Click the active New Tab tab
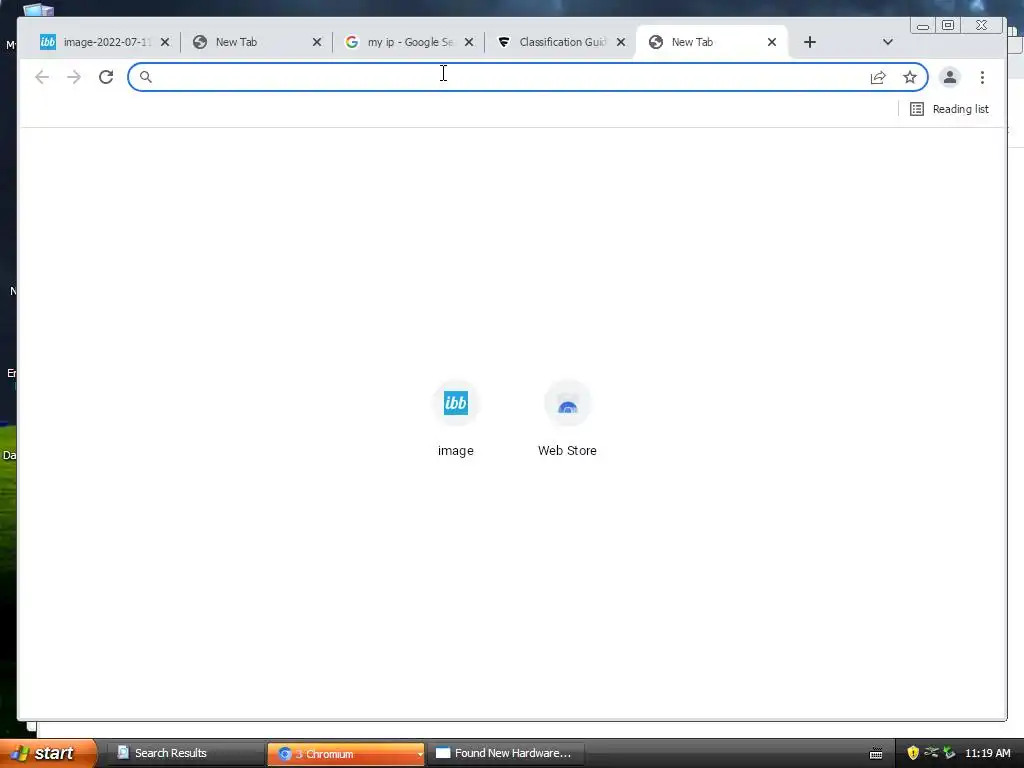This screenshot has width=1024, height=768. click(712, 42)
